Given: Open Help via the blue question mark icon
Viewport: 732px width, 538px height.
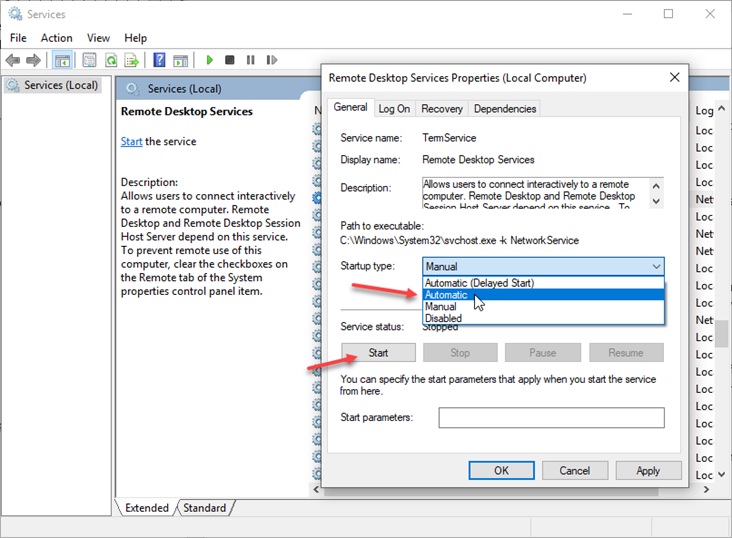Looking at the screenshot, I should point(159,60).
